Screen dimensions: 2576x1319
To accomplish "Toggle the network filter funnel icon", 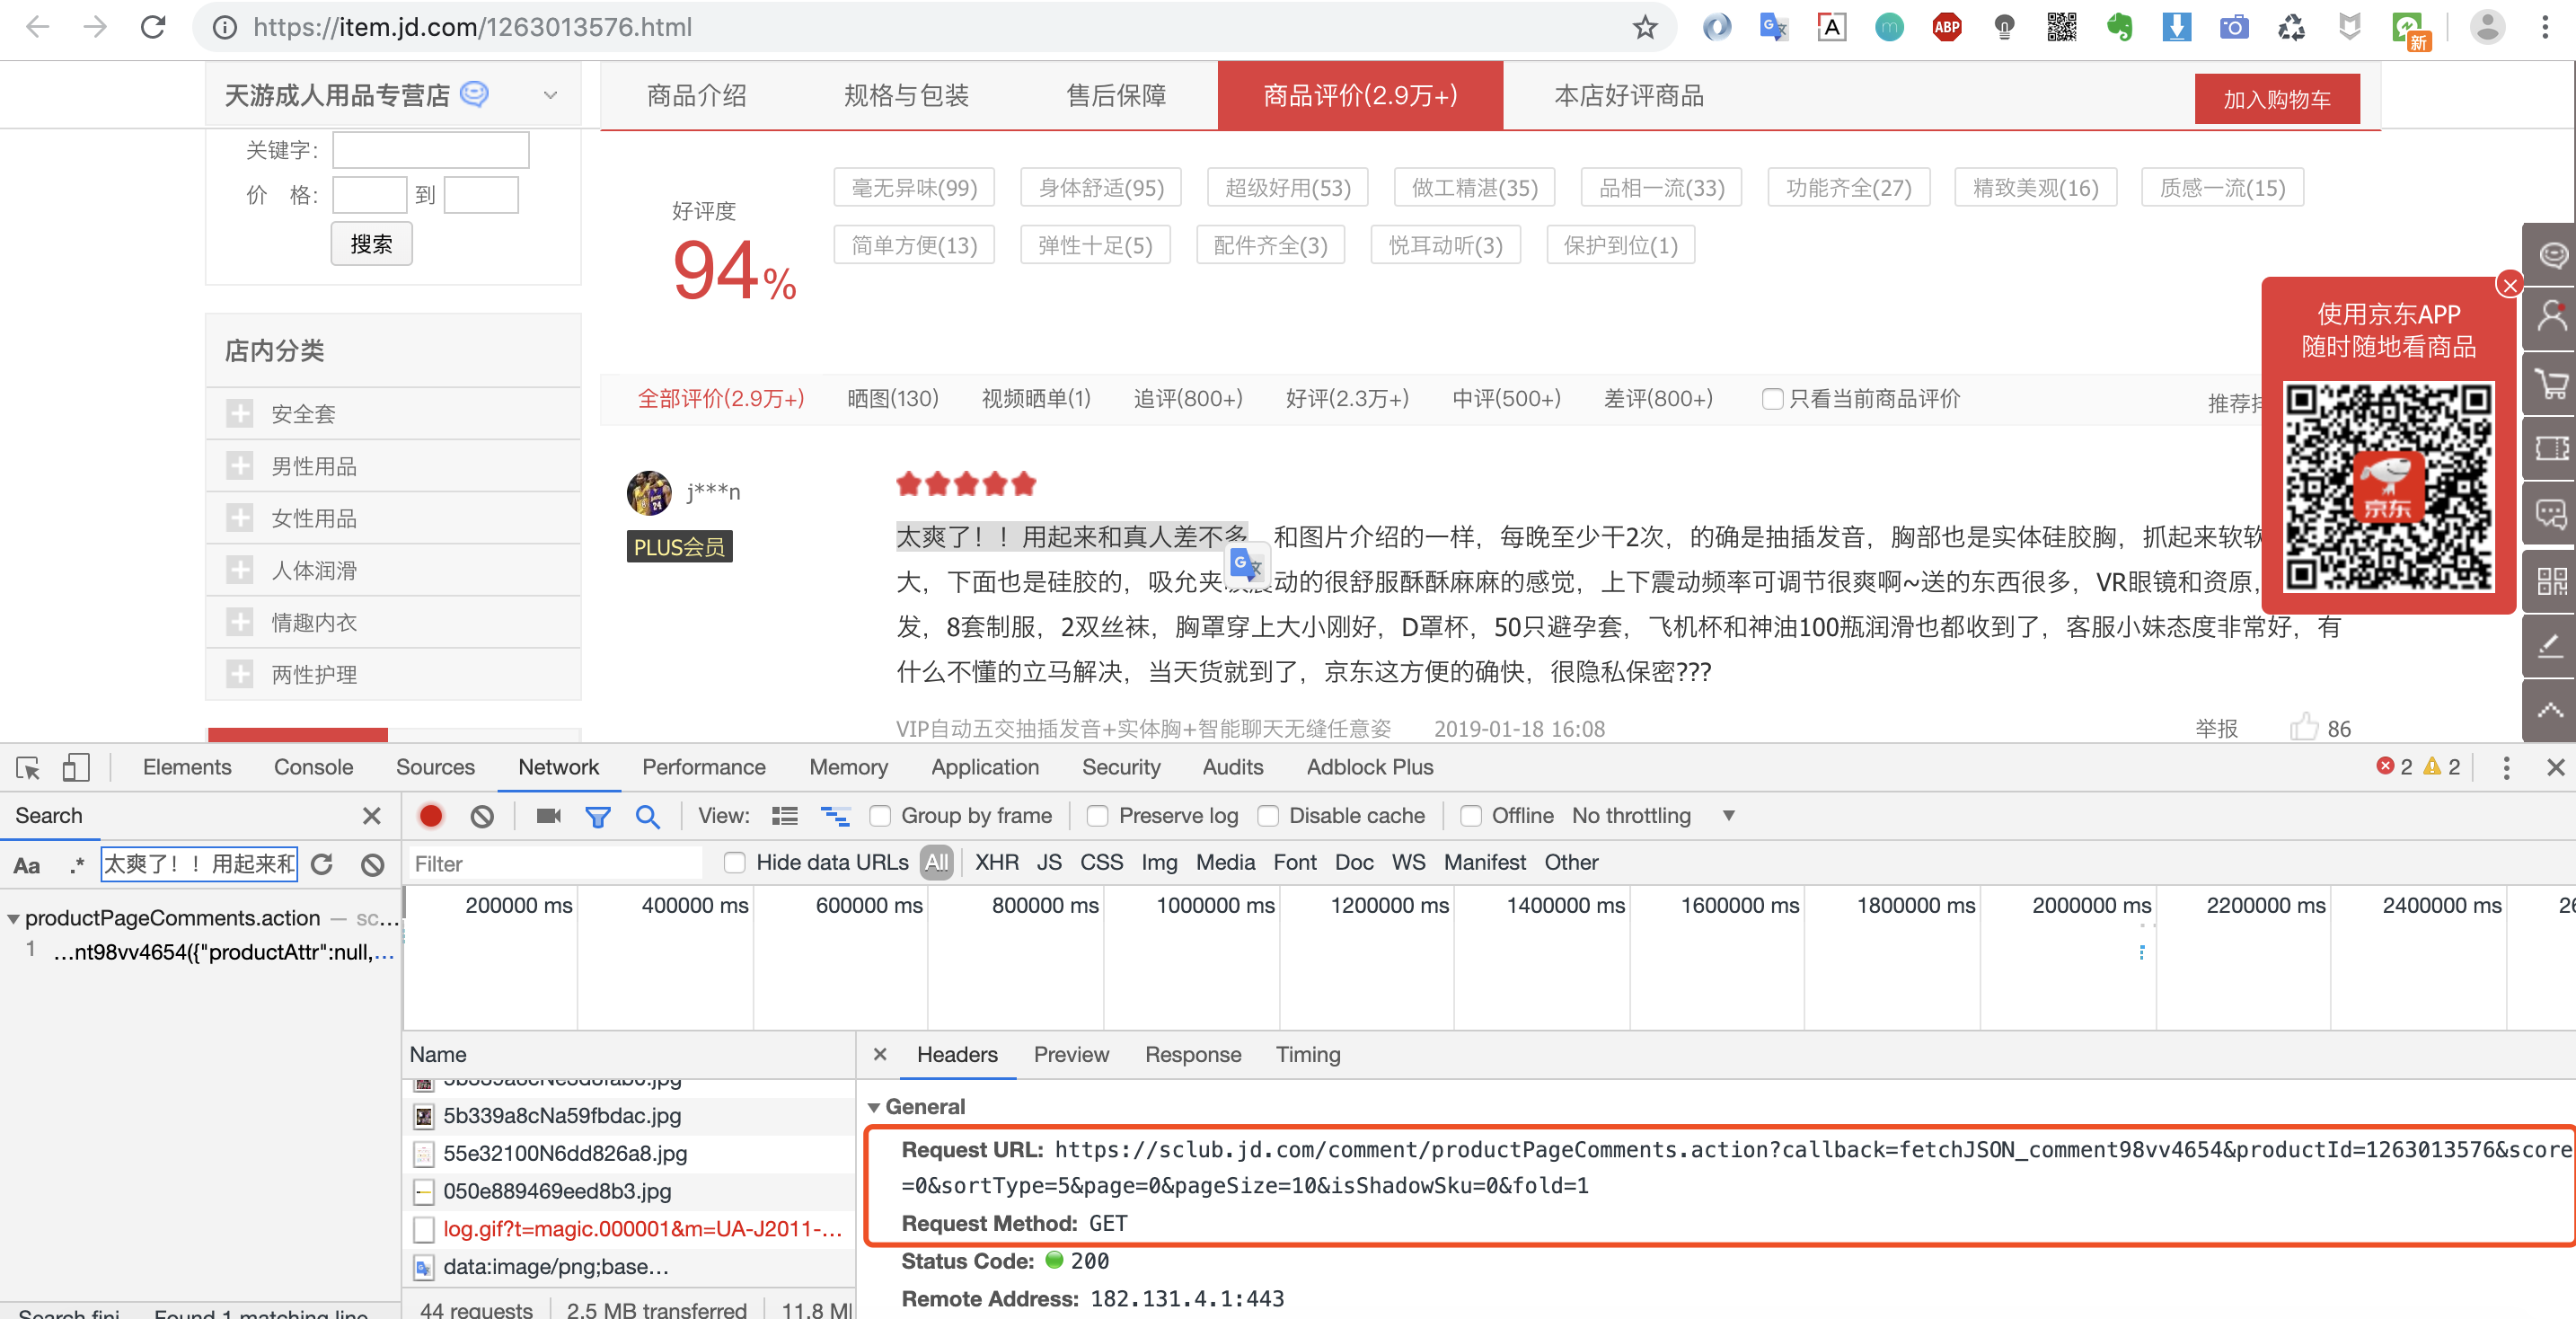I will (x=597, y=815).
